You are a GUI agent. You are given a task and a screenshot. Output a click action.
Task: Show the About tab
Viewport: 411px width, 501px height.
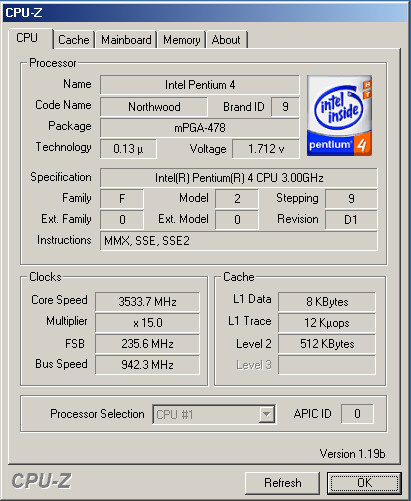pos(226,40)
